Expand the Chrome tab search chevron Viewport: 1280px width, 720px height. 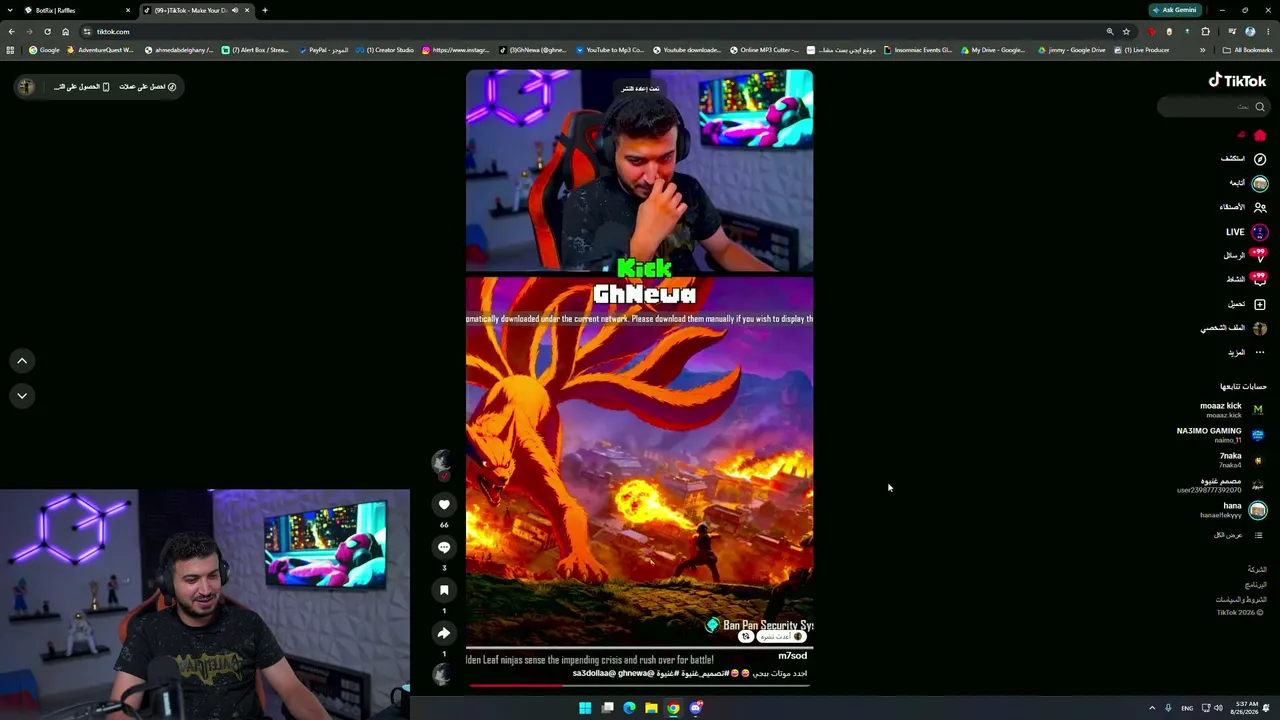[x=10, y=10]
